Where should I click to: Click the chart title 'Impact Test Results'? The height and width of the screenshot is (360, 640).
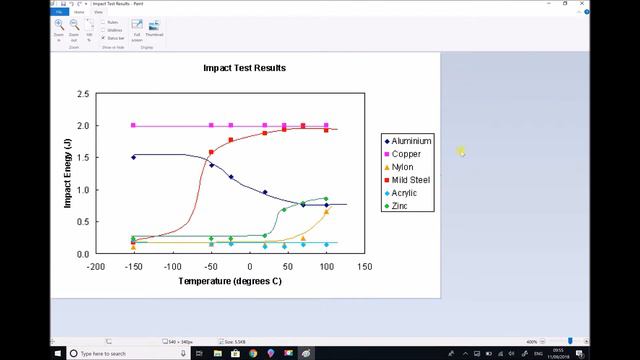tap(244, 68)
